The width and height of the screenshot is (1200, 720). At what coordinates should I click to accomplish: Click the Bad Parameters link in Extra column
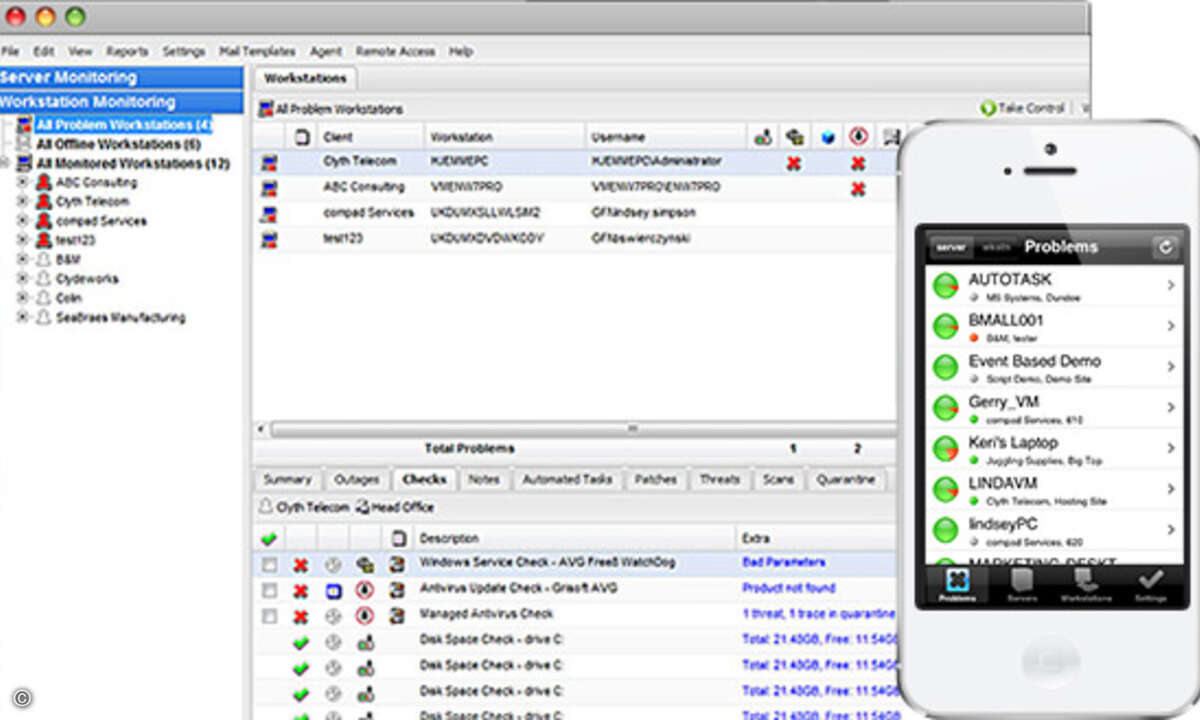point(784,563)
